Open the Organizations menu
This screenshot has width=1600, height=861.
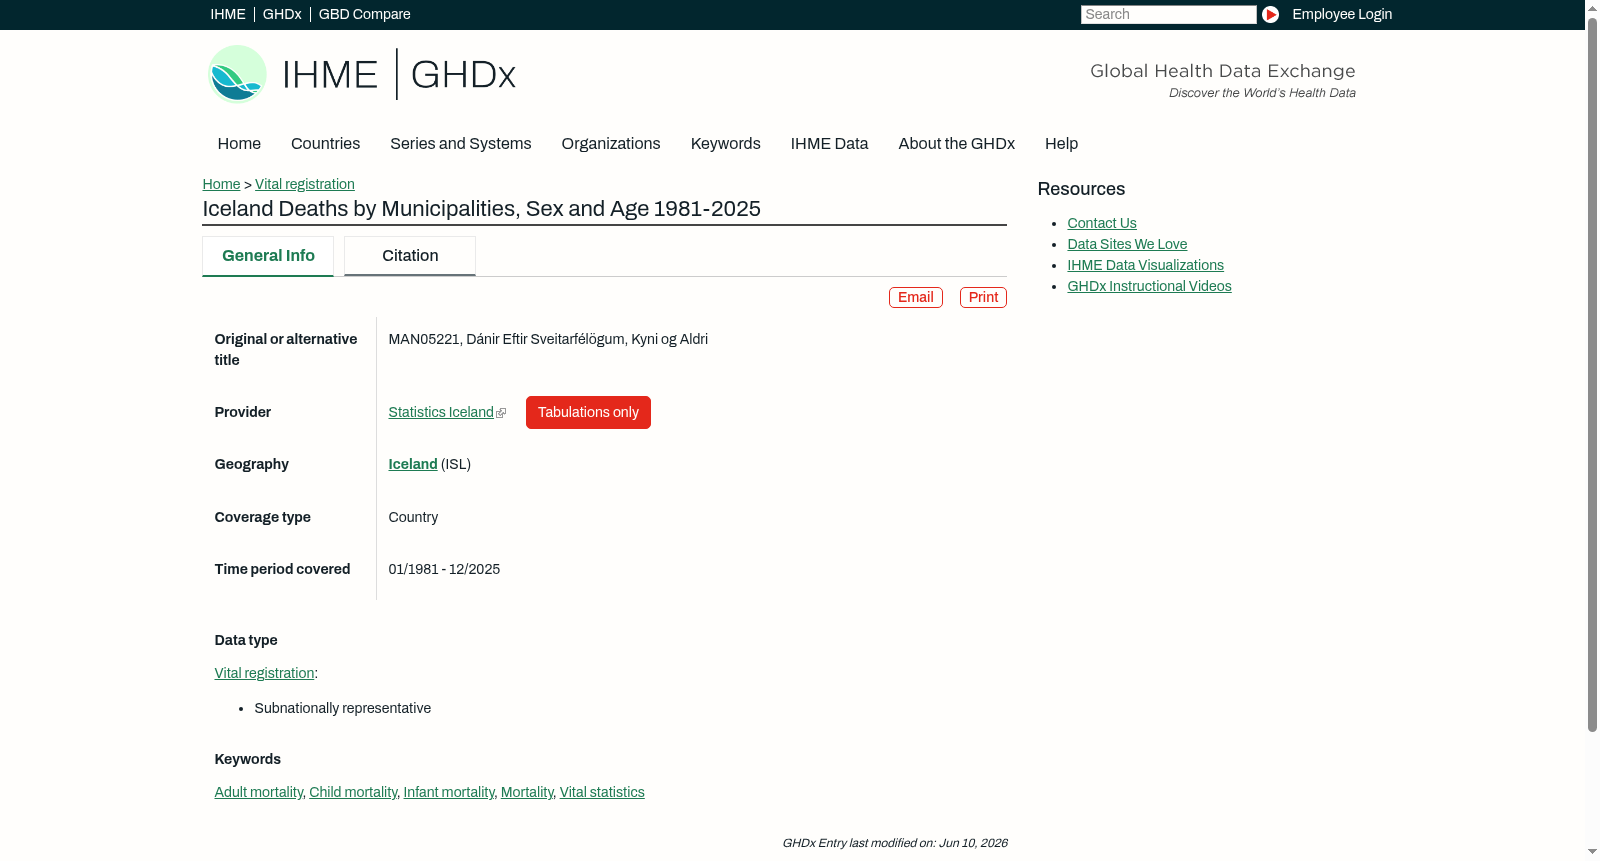coord(611,144)
